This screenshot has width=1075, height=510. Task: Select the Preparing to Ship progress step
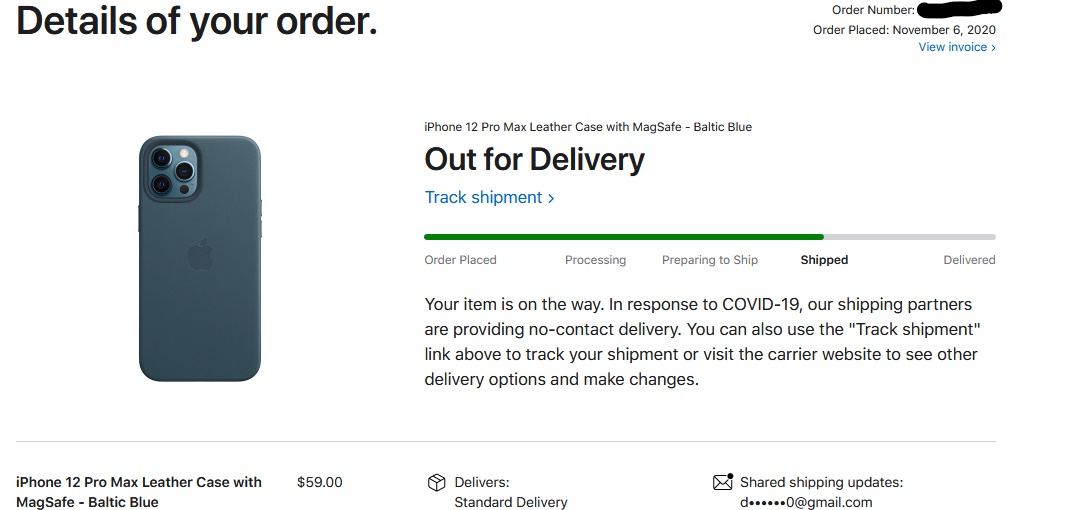[710, 260]
